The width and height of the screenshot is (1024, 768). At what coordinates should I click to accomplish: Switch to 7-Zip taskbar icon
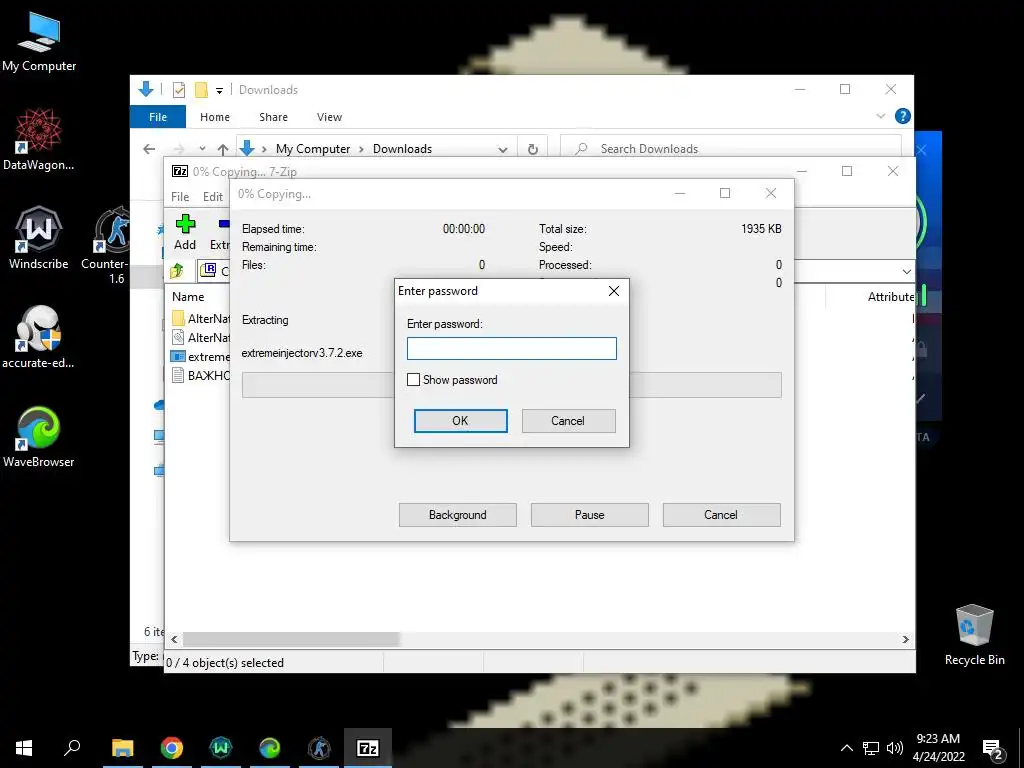point(368,748)
